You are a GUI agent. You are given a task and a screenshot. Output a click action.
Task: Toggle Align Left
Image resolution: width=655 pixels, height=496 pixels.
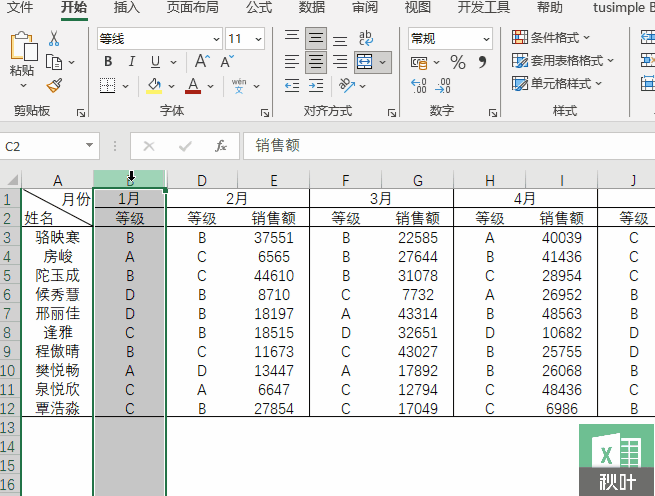click(x=292, y=62)
